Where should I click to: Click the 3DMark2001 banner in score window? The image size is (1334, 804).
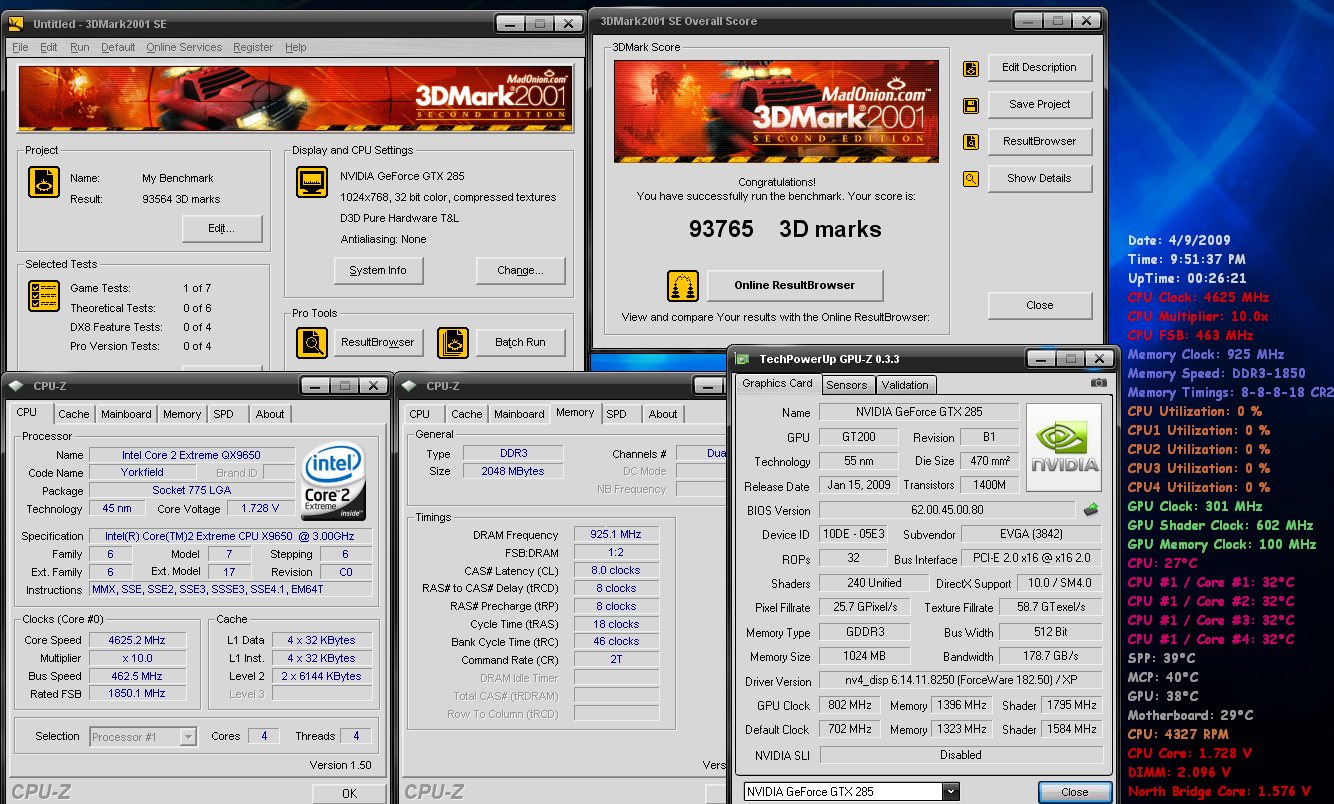[776, 112]
